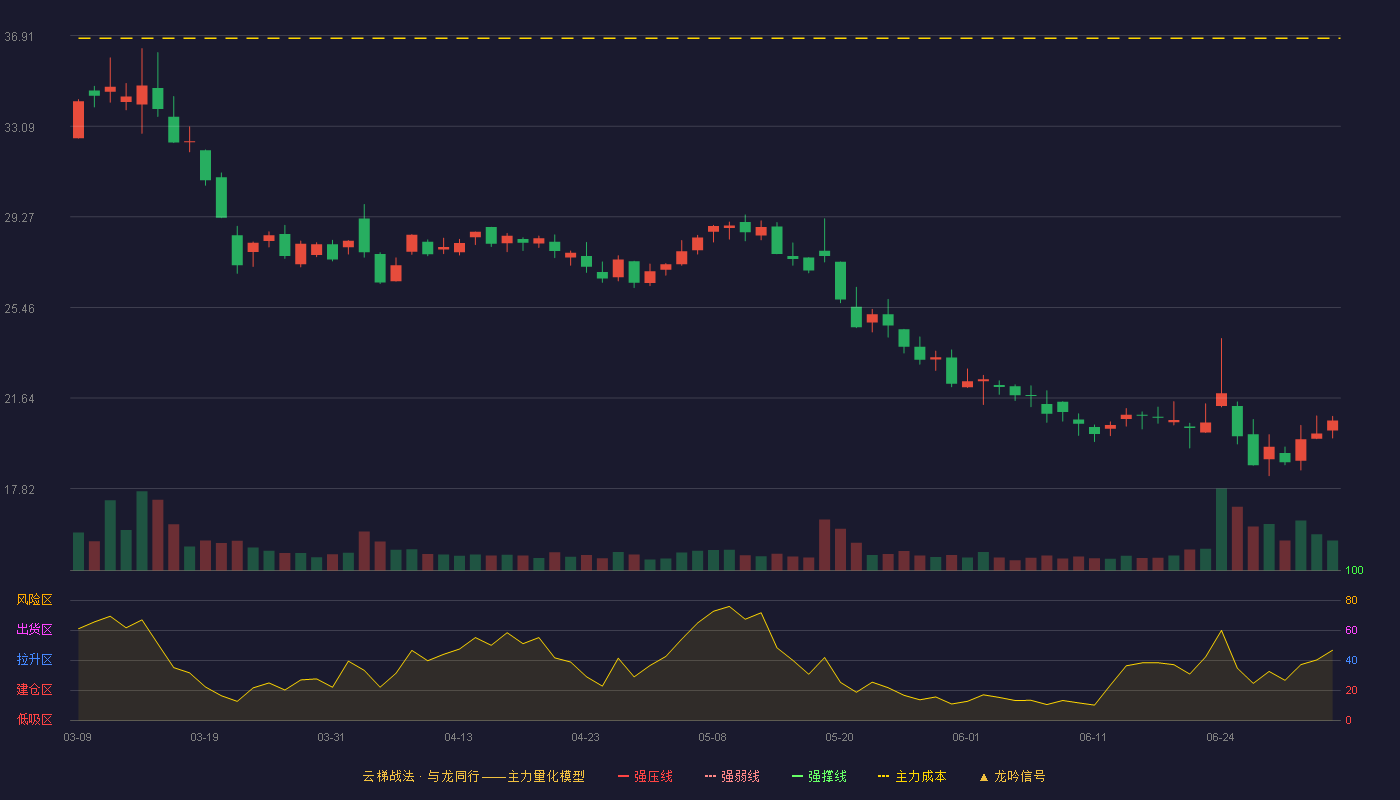
Task: Click the magenta 60 indicator axis value
Action: (x=1351, y=630)
